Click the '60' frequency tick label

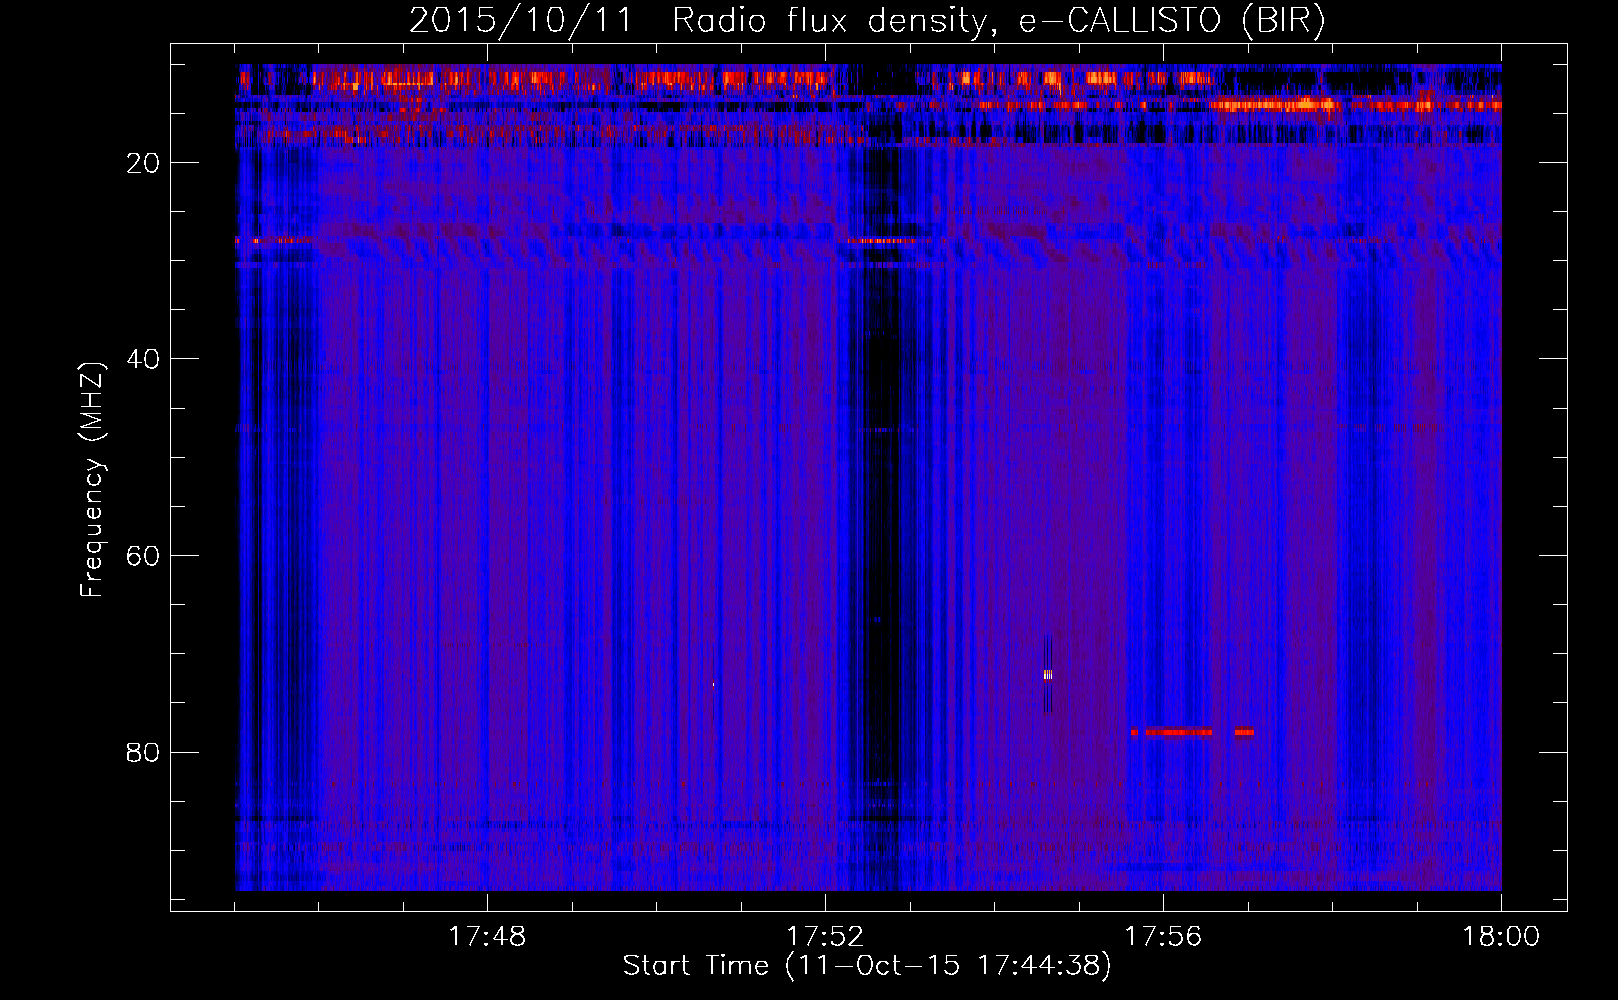coord(143,556)
